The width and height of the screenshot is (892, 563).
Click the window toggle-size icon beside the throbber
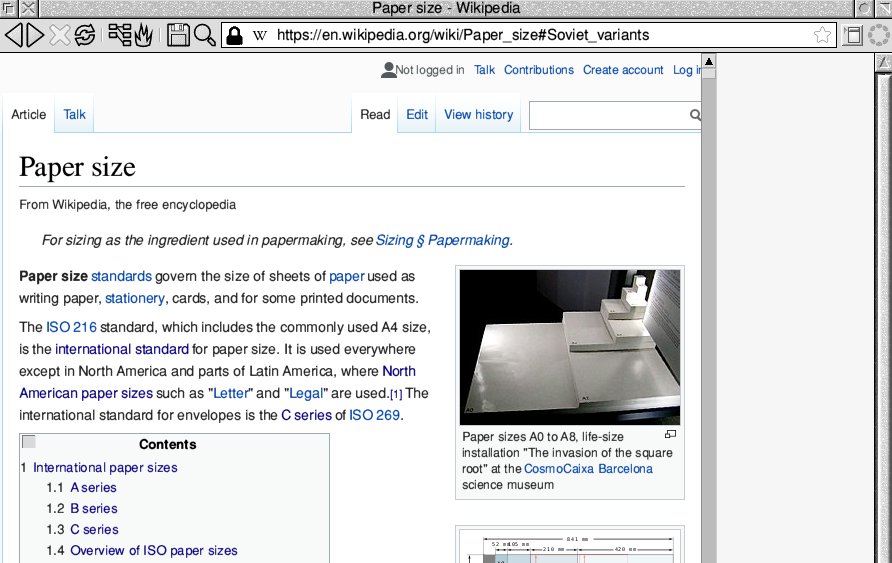[853, 35]
